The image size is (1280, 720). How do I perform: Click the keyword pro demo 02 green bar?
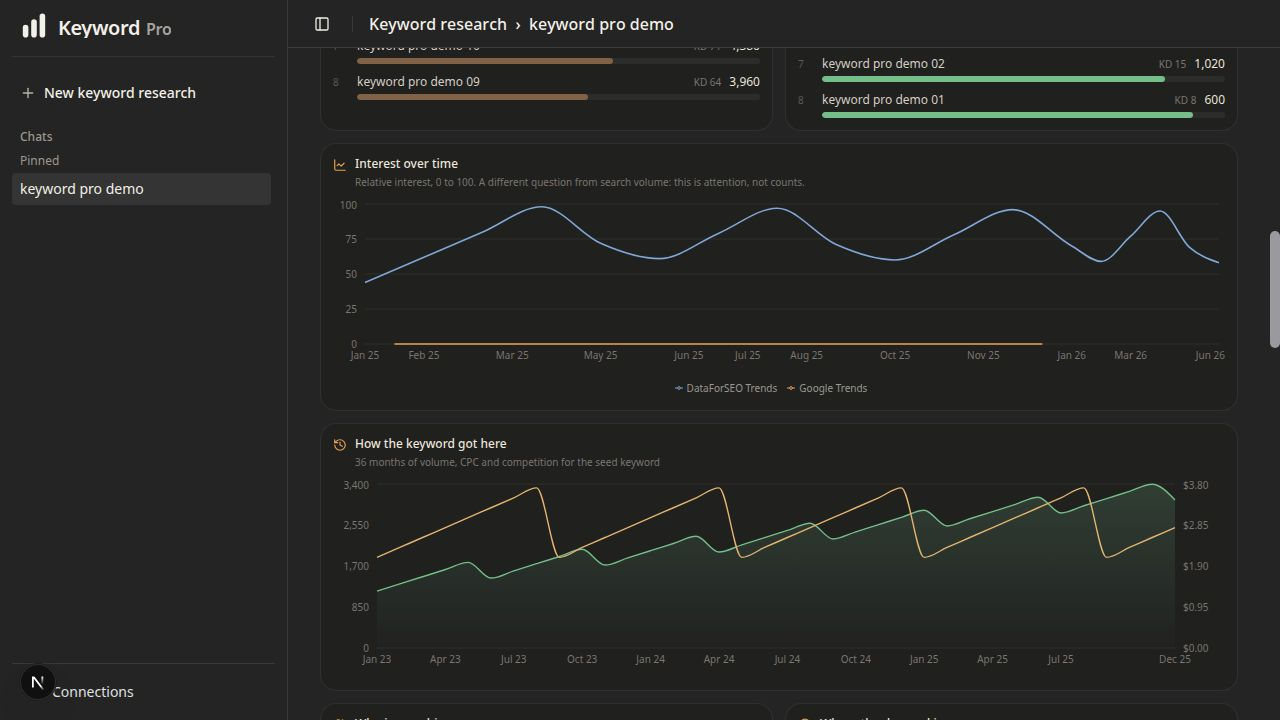[x=993, y=79]
